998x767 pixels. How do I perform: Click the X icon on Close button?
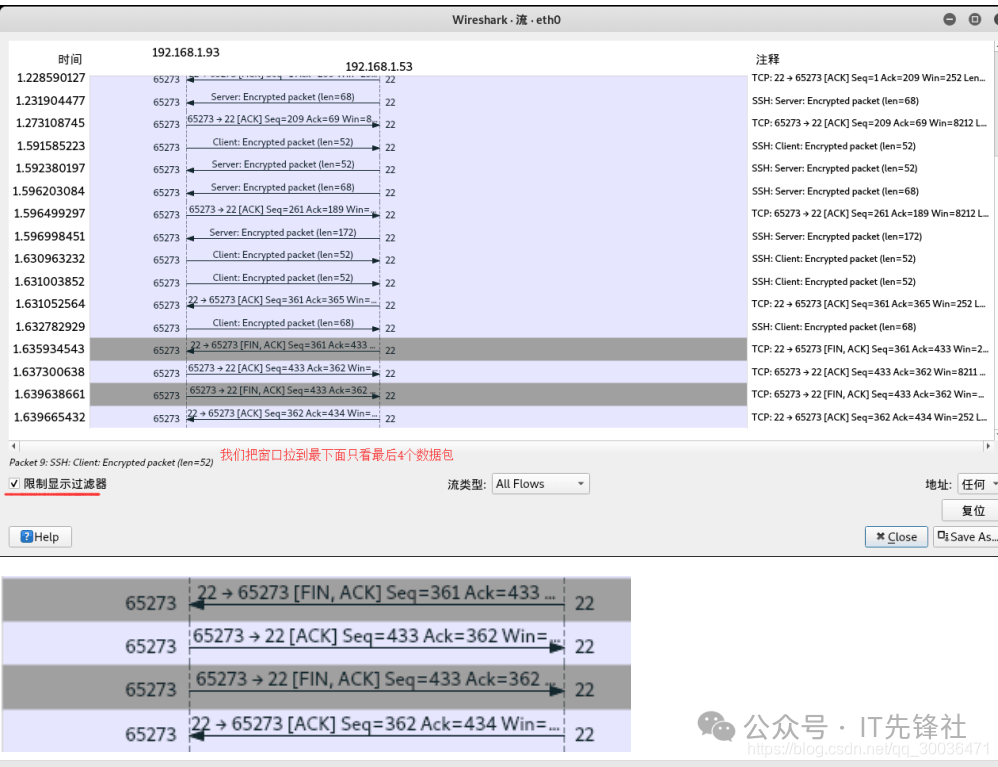[880, 537]
